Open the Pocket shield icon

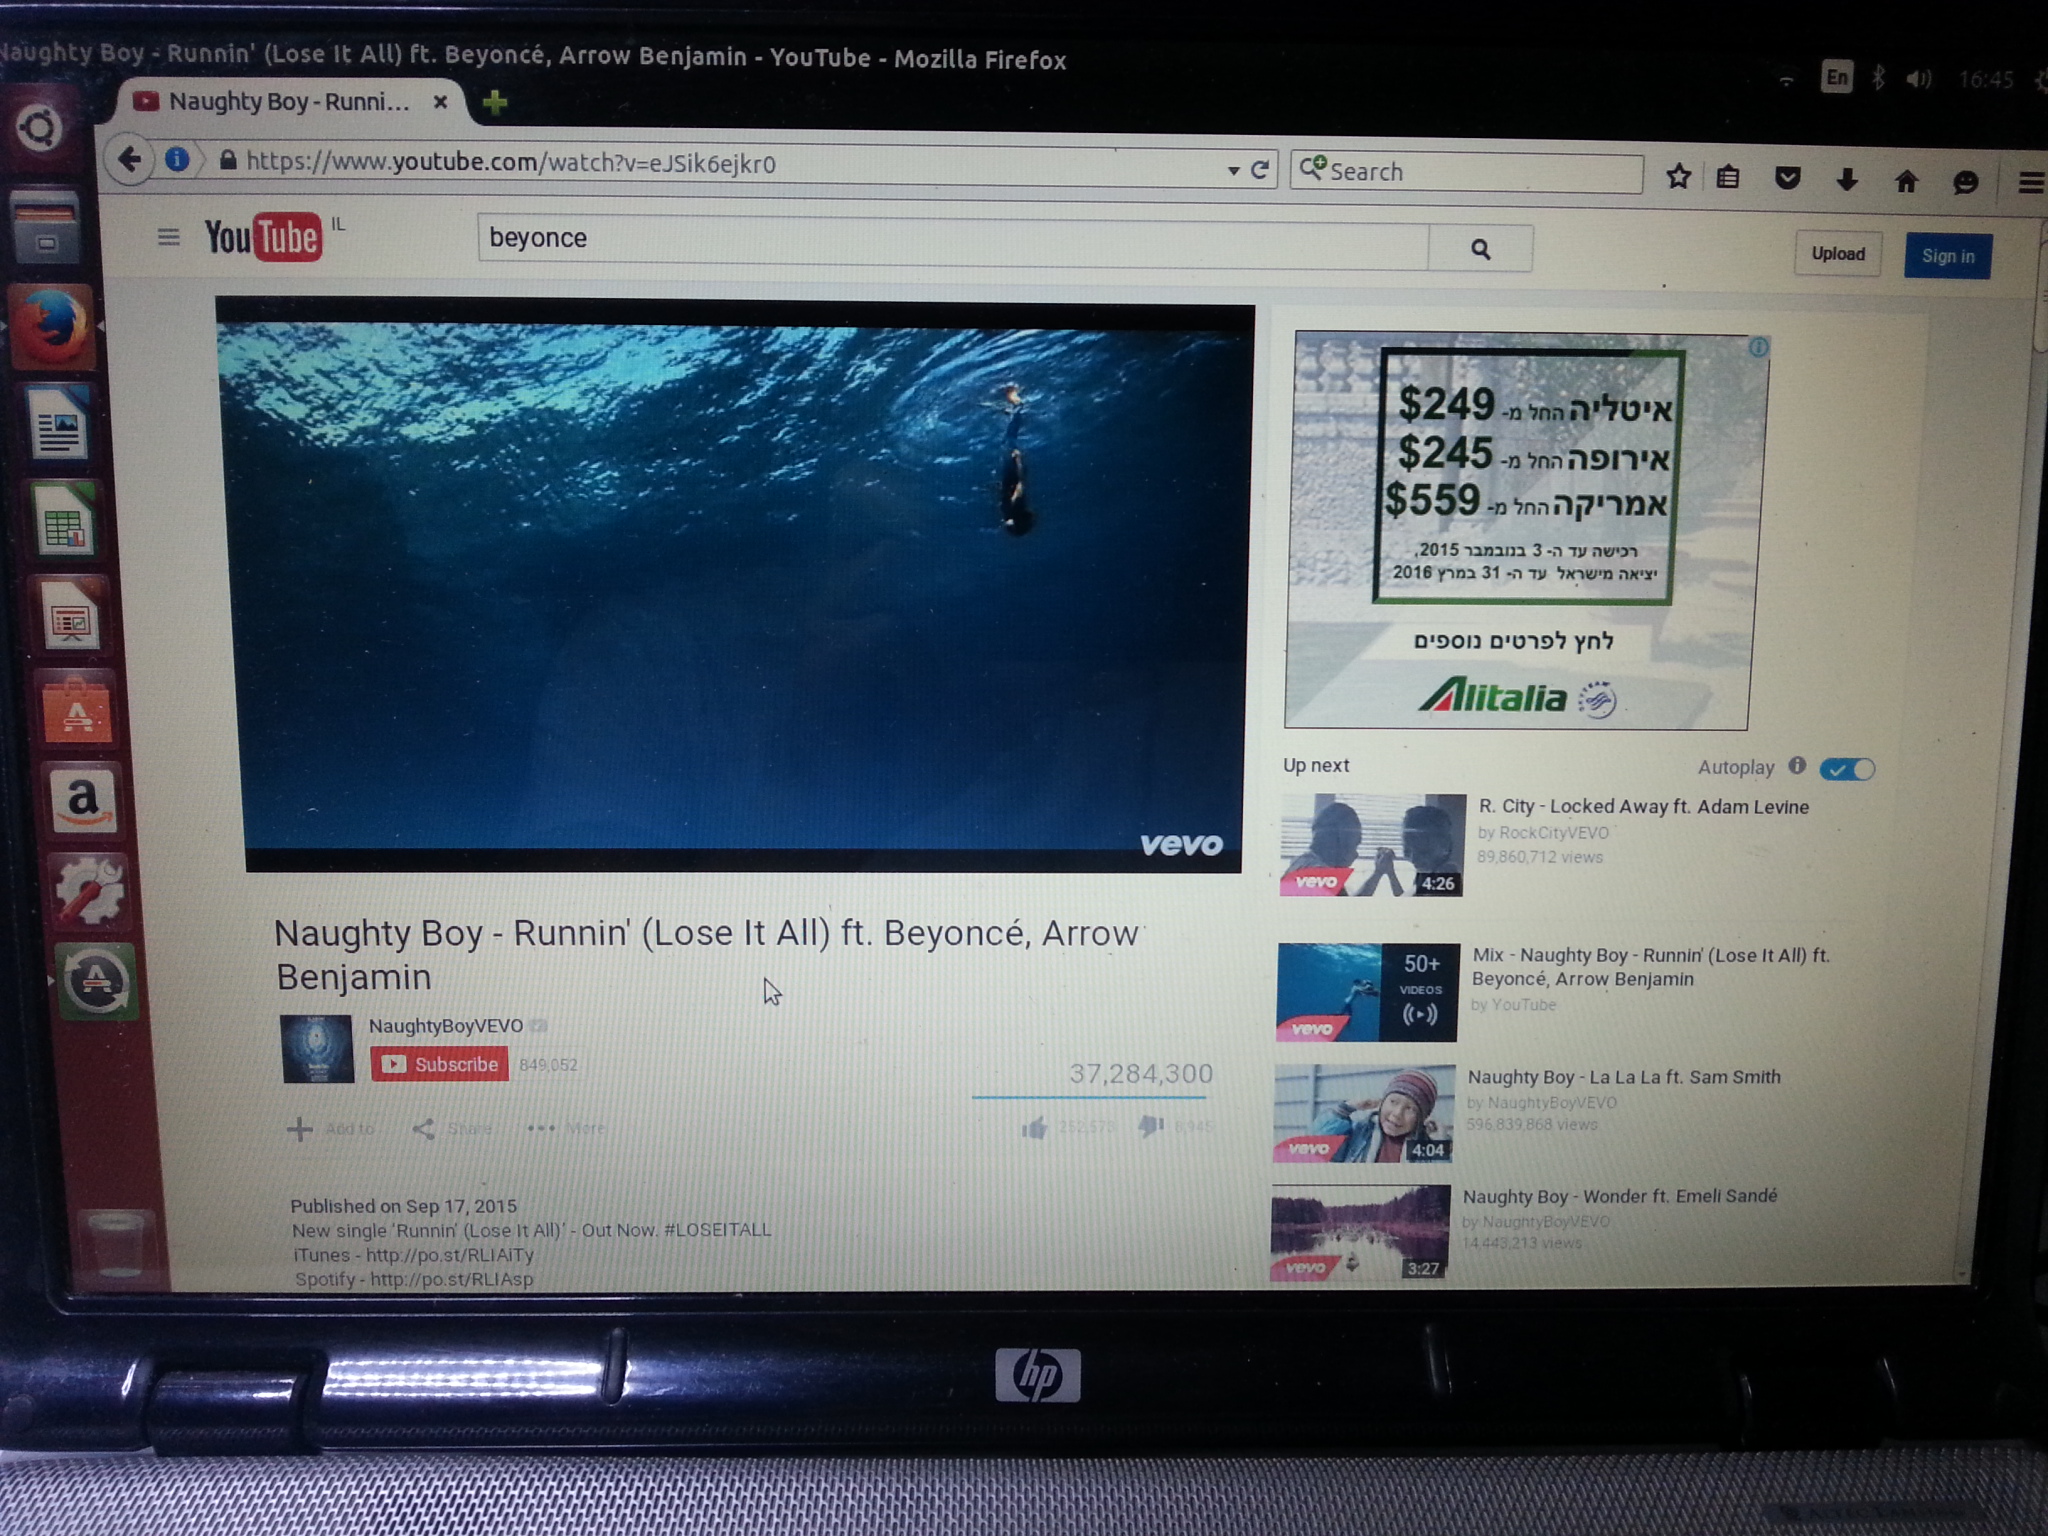[1787, 179]
